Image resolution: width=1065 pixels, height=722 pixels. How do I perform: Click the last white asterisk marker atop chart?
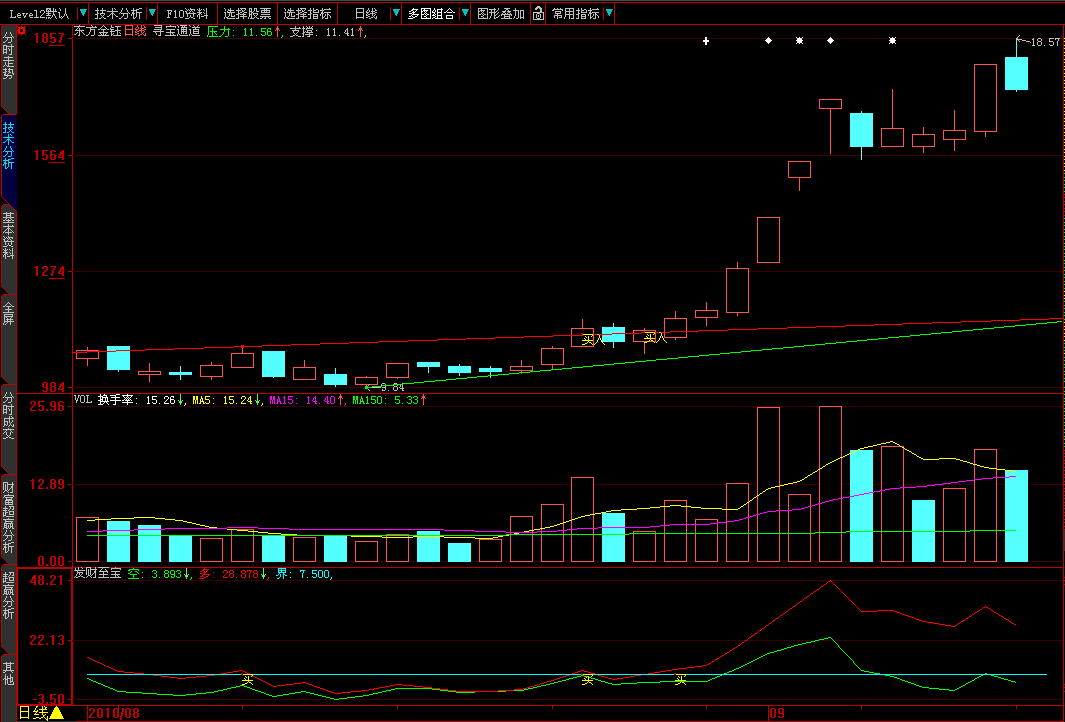pos(892,41)
